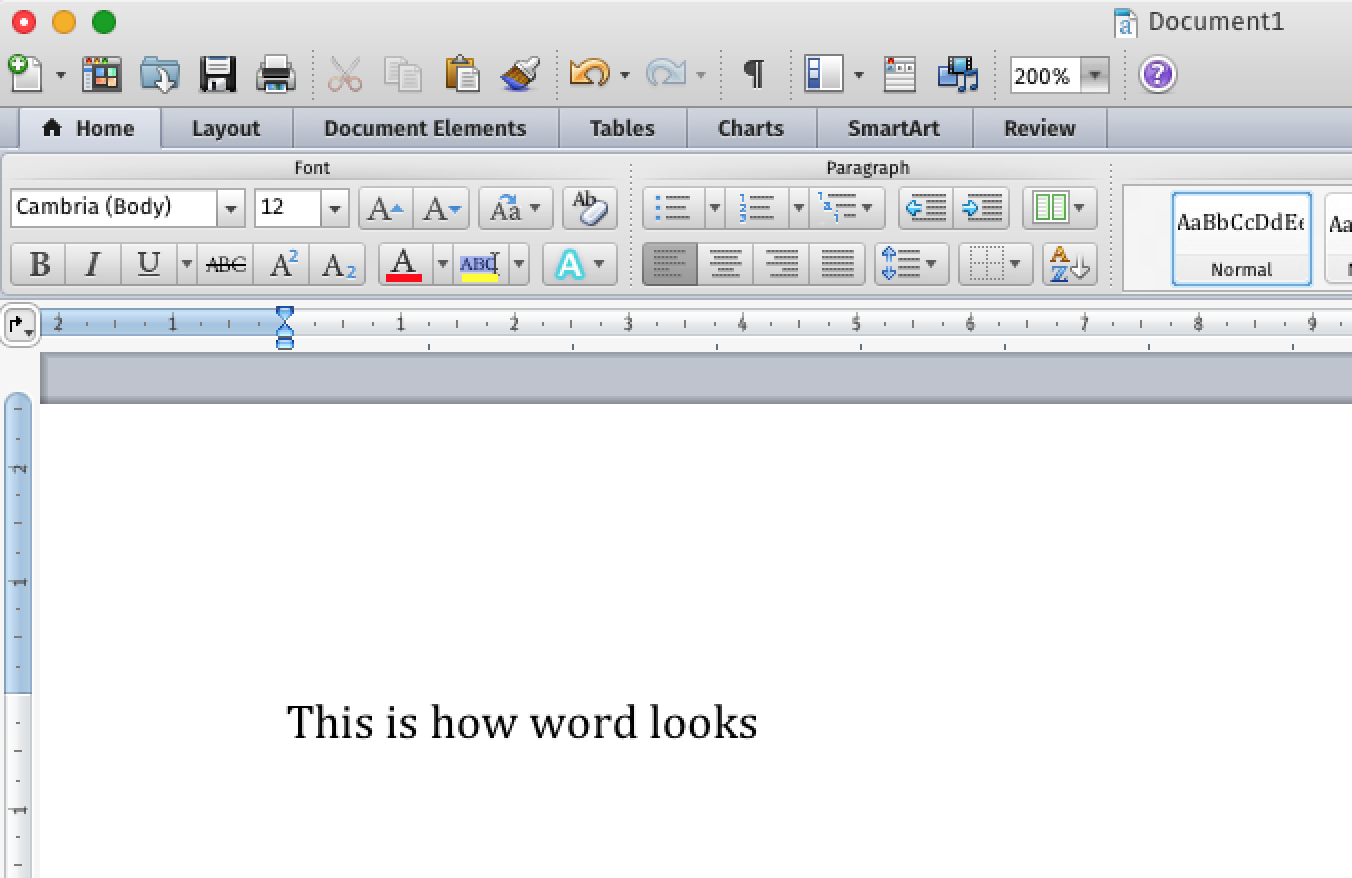Expand the numbering style options arrow
The width and height of the screenshot is (1352, 878).
coord(799,208)
